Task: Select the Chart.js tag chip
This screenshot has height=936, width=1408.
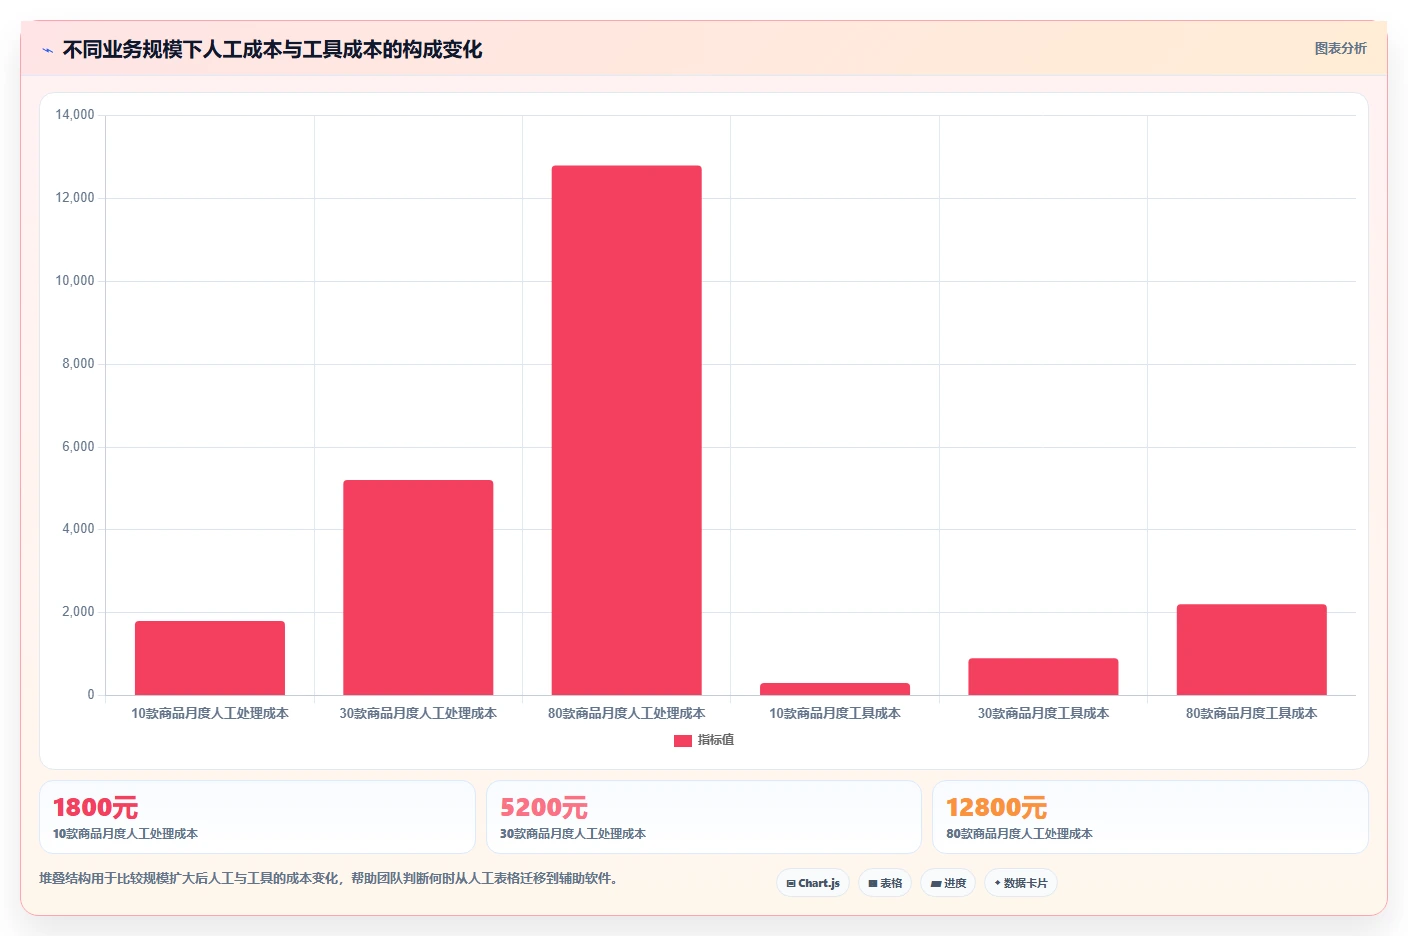Action: click(x=813, y=883)
